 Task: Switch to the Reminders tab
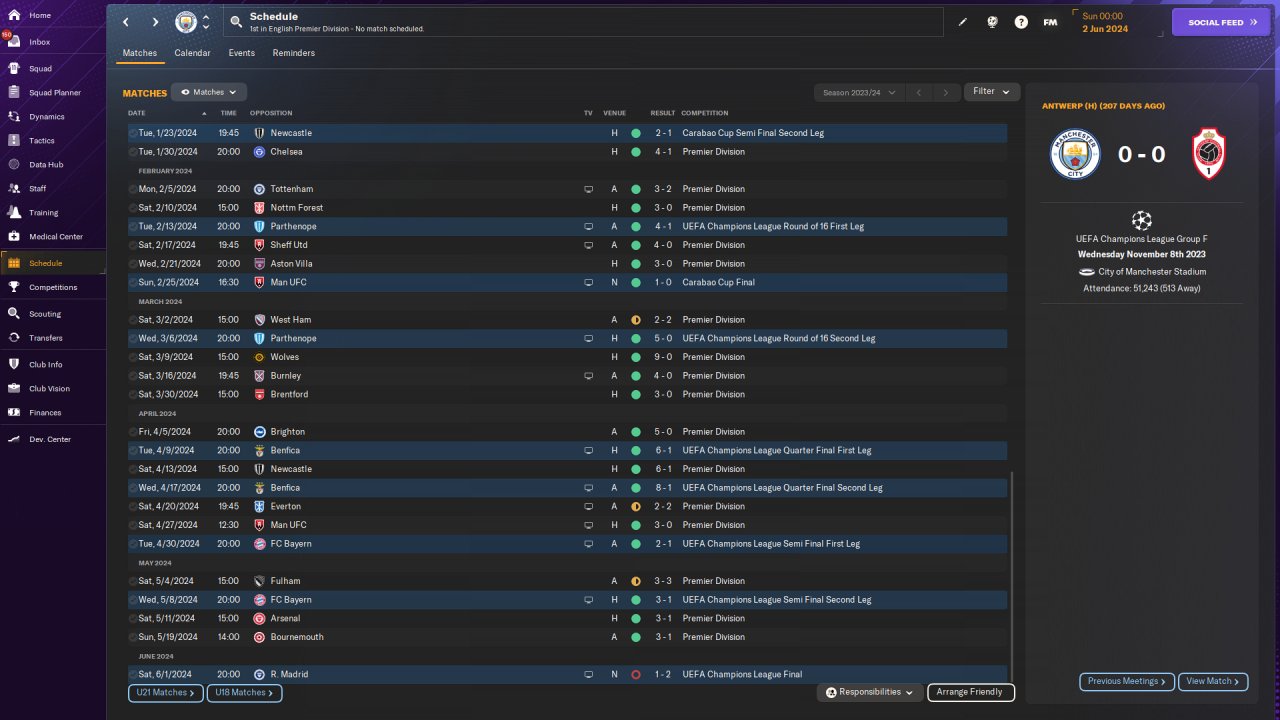pos(294,53)
